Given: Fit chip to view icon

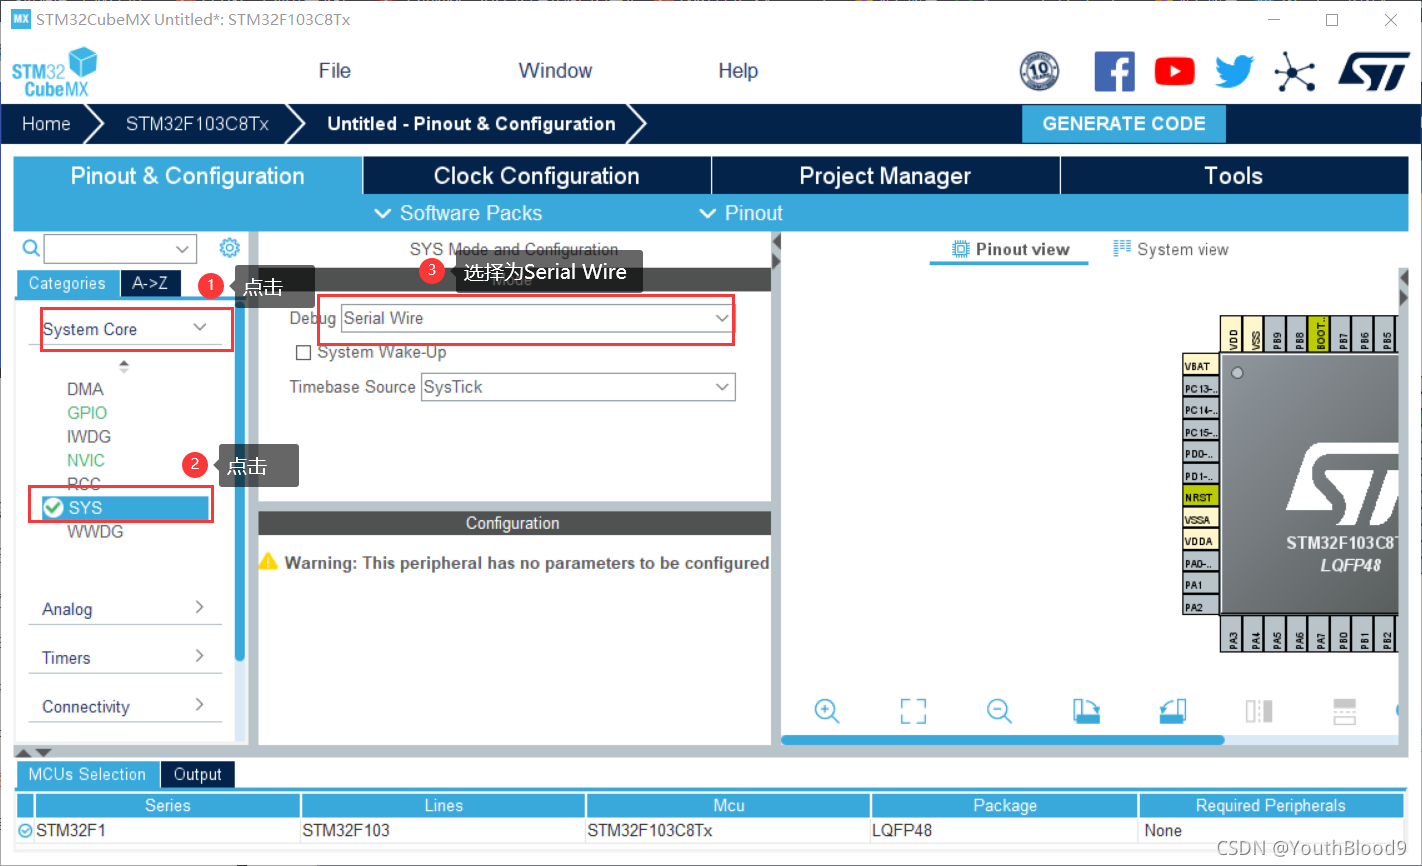Looking at the screenshot, I should (913, 711).
